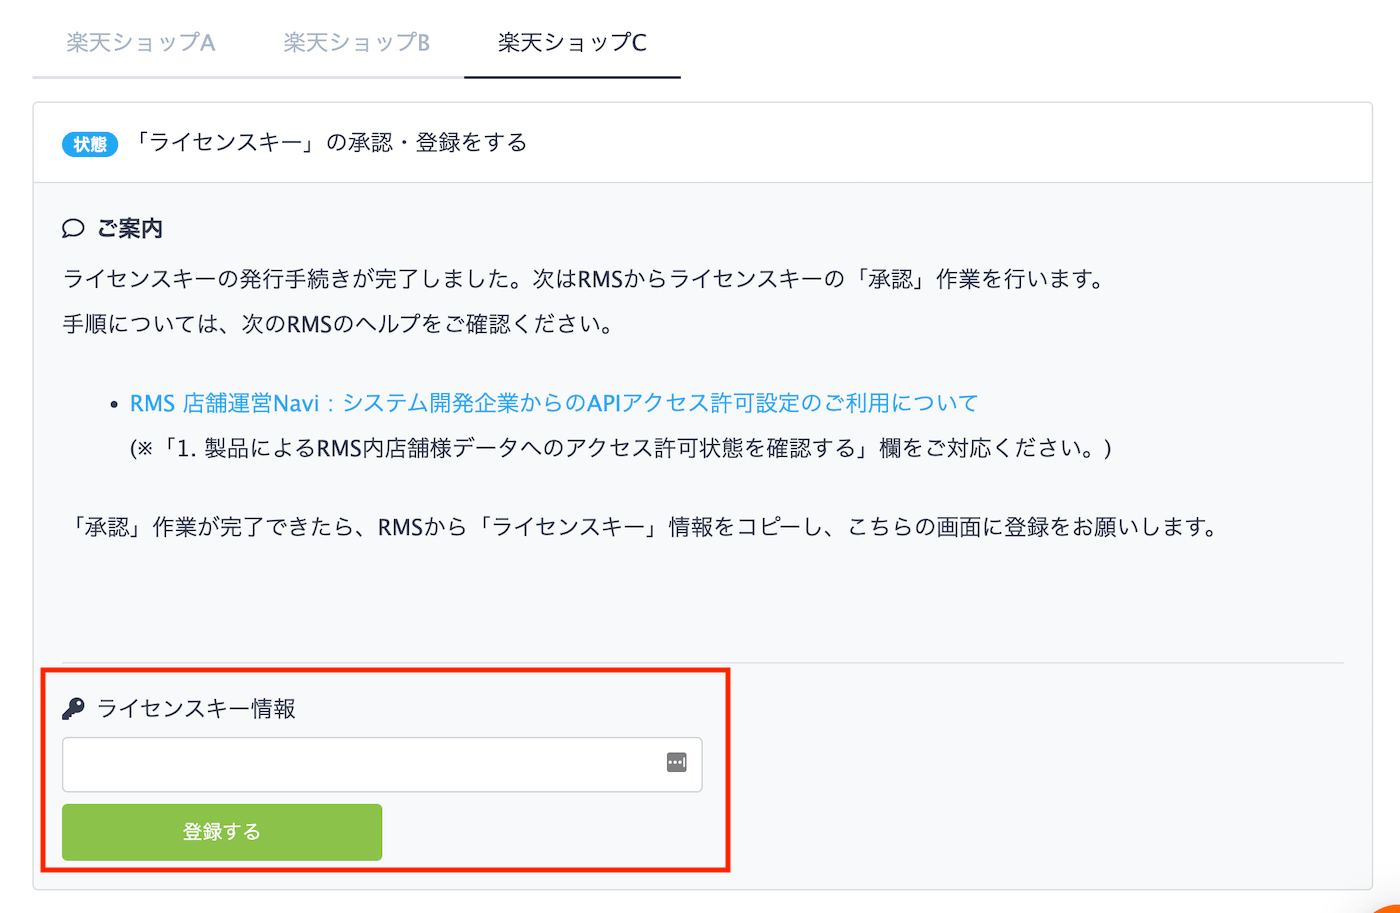Switch to the 楽天ショップB tab
This screenshot has width=1400, height=913.
coord(356,43)
